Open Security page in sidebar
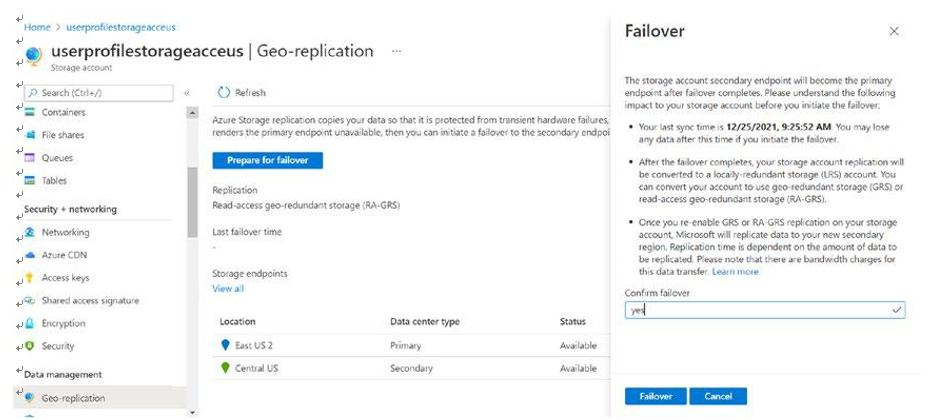 [x=58, y=346]
